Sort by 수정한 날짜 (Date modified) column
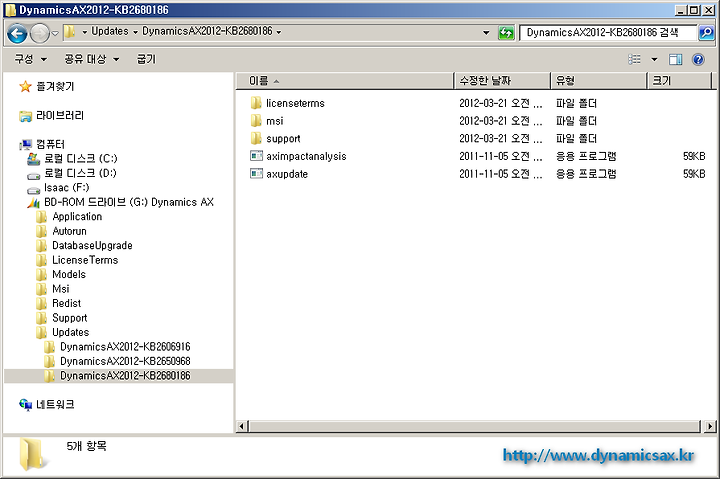The image size is (720, 479). point(502,81)
